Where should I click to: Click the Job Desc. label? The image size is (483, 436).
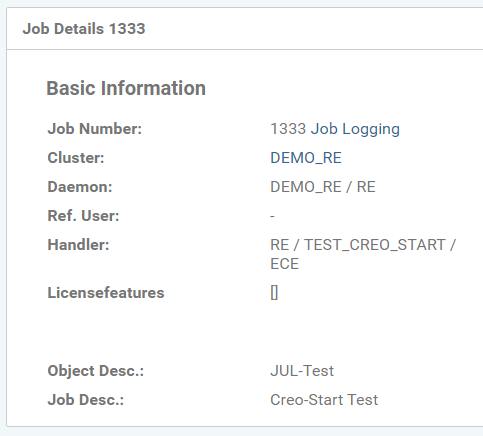pyautogui.click(x=86, y=400)
